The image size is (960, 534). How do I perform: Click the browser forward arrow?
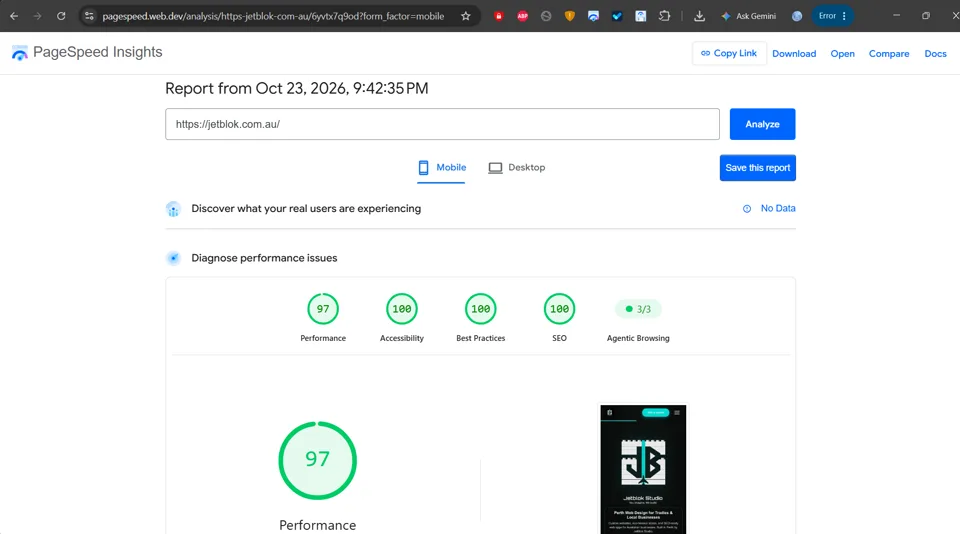pyautogui.click(x=37, y=16)
